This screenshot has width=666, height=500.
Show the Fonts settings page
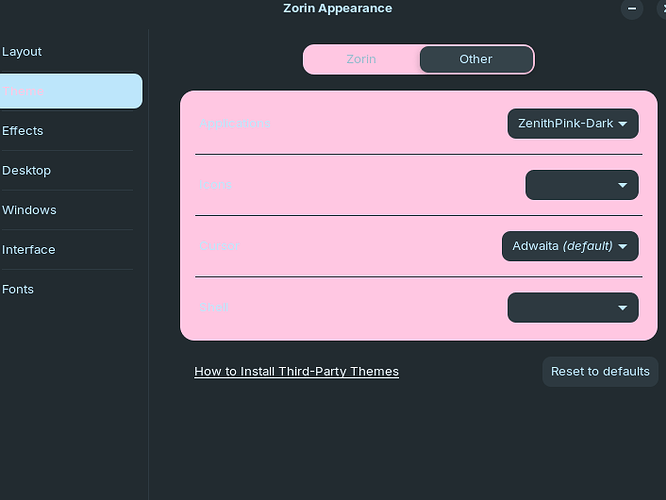[x=68, y=289]
